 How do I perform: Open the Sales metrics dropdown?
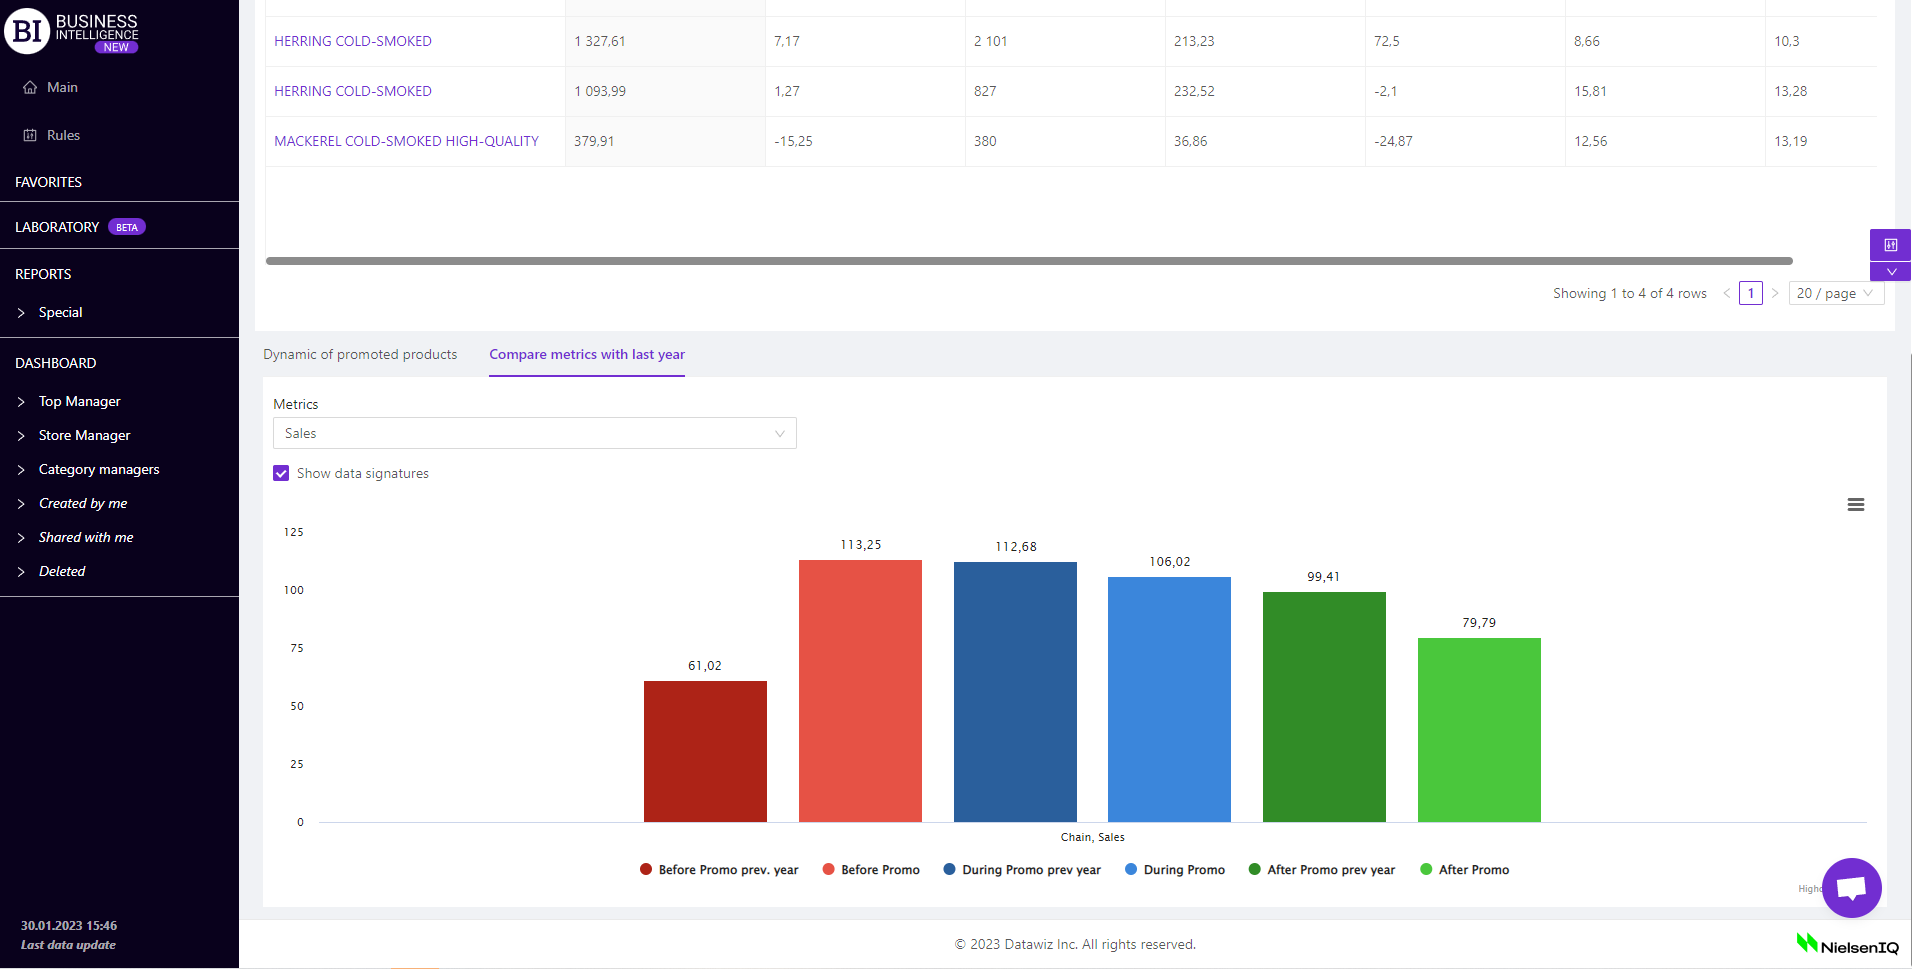coord(534,433)
